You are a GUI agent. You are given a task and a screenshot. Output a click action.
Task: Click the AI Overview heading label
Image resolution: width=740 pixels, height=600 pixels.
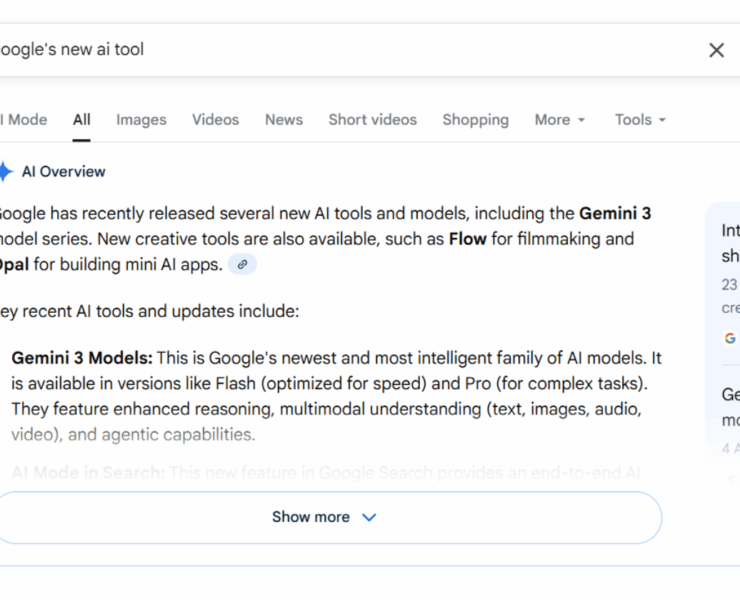click(63, 172)
